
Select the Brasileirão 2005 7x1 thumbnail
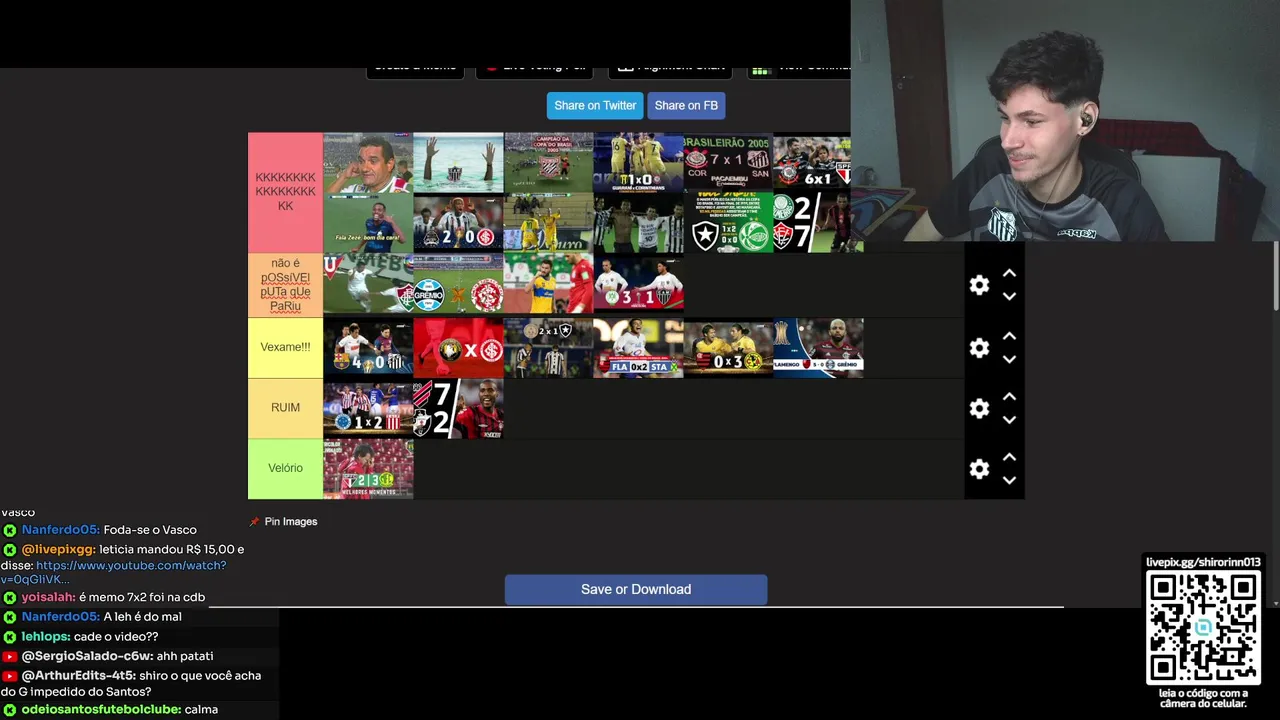tap(728, 162)
